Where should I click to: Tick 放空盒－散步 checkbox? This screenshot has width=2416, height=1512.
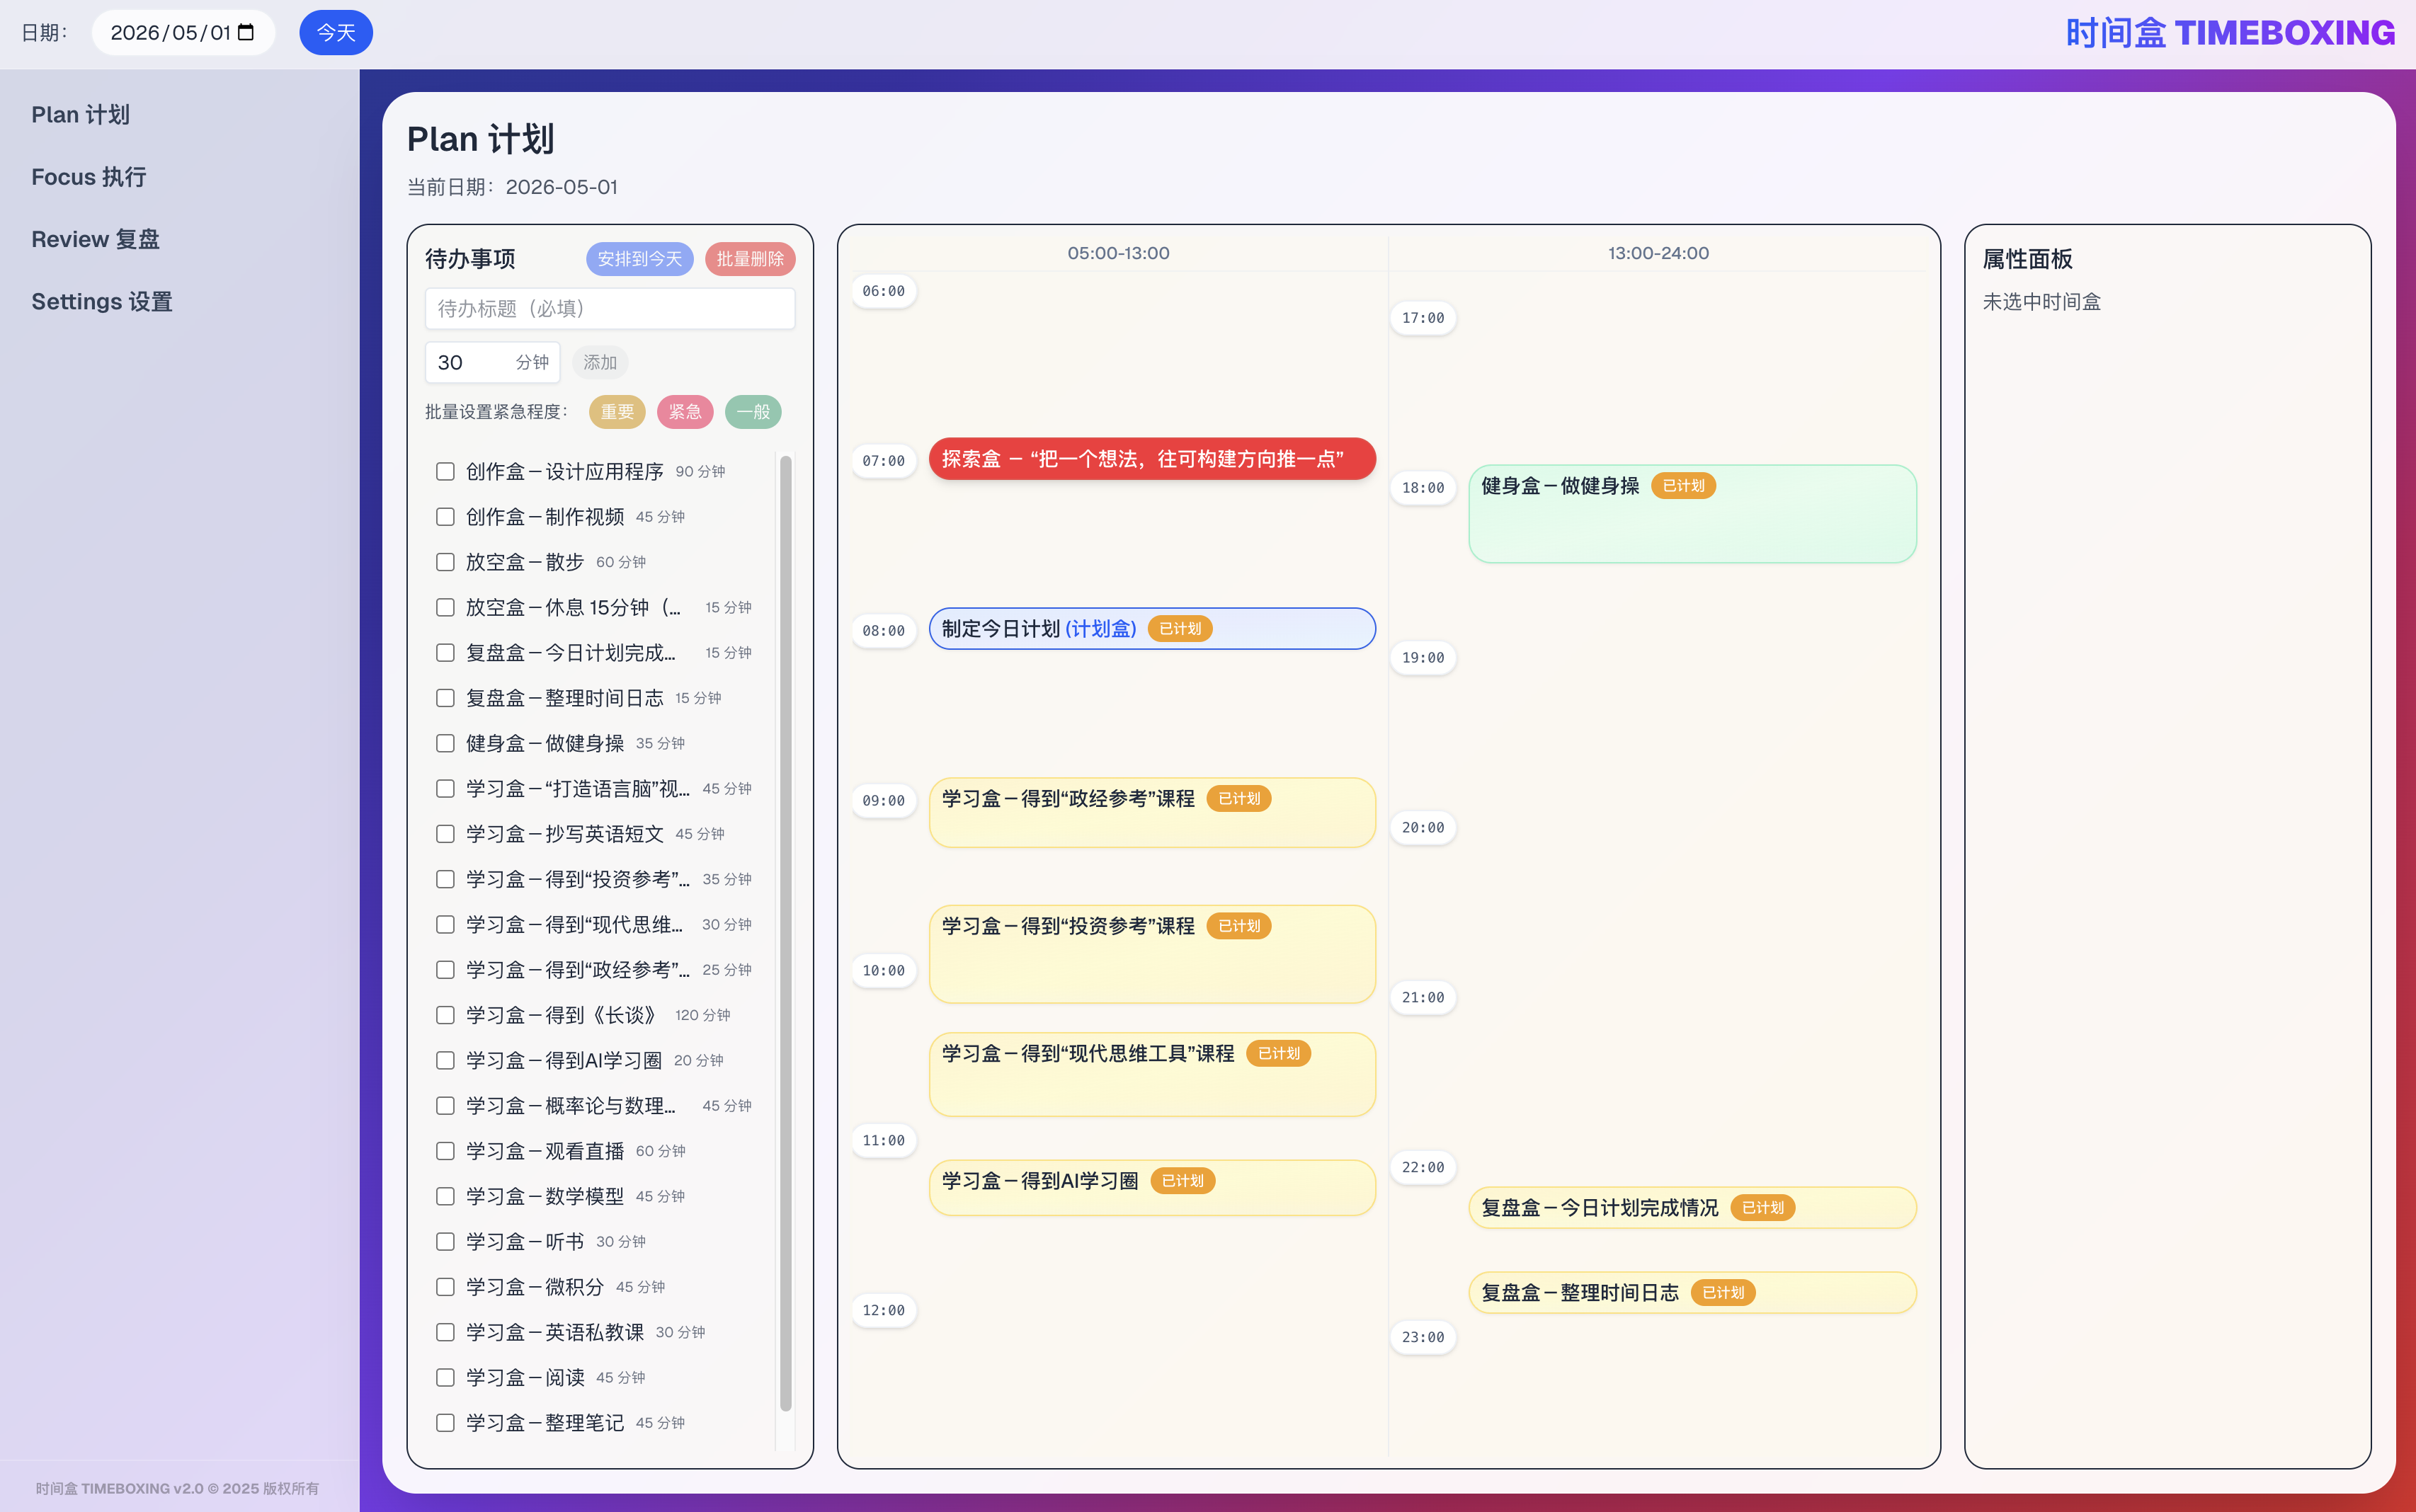tap(445, 562)
